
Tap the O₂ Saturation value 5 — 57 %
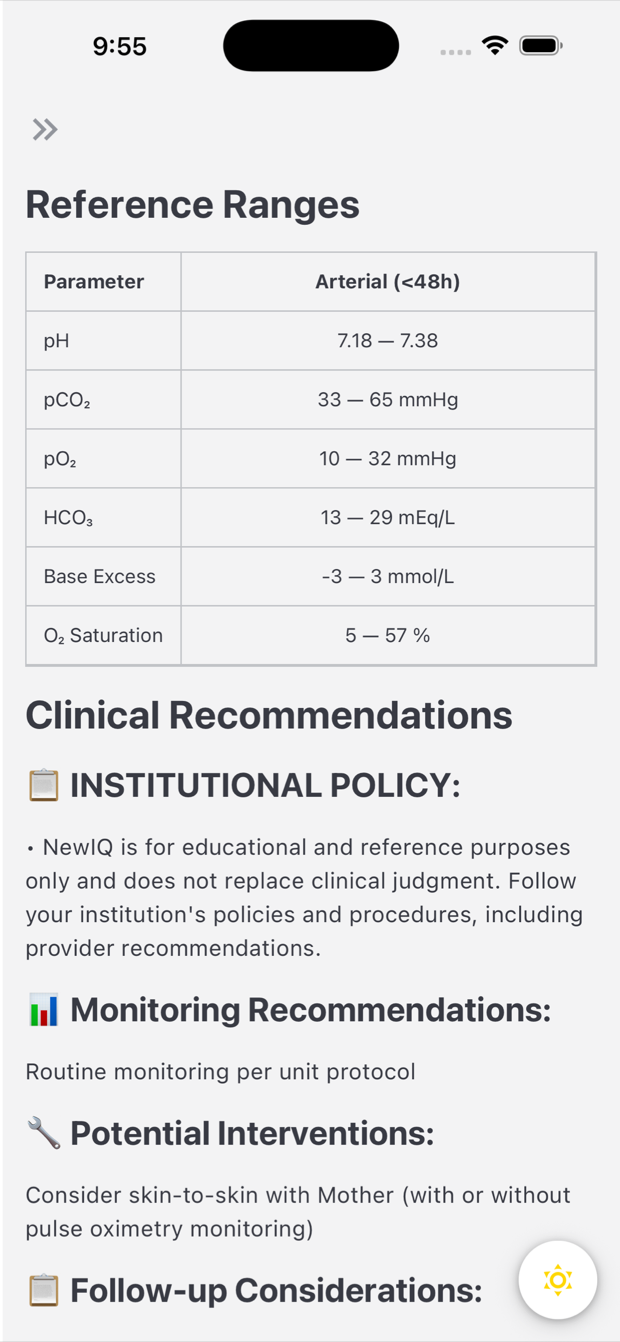[388, 636]
